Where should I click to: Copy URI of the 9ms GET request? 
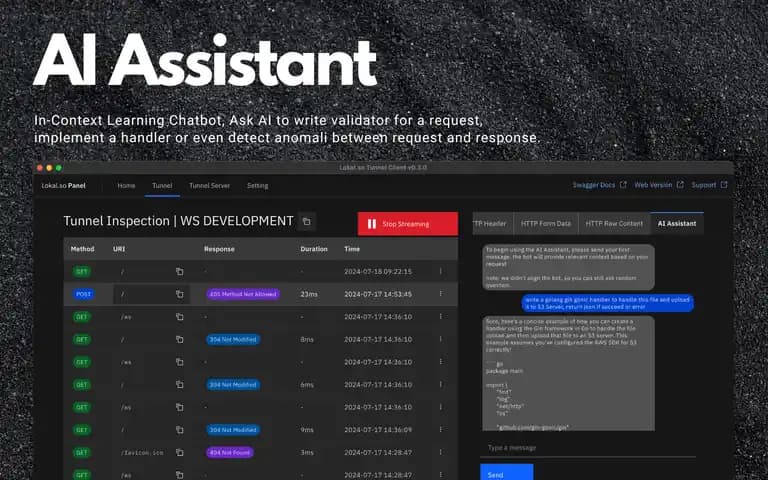pyautogui.click(x=180, y=430)
